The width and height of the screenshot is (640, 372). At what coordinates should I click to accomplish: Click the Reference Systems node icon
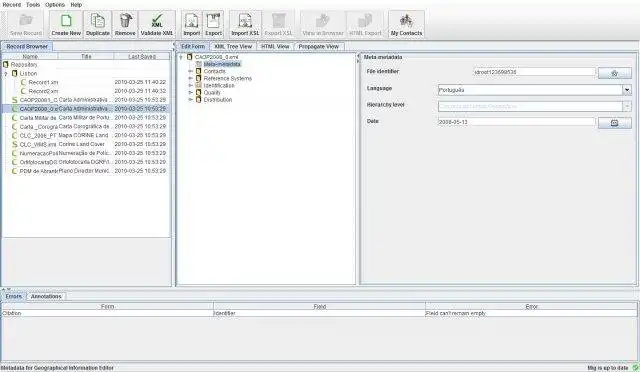tap(199, 78)
